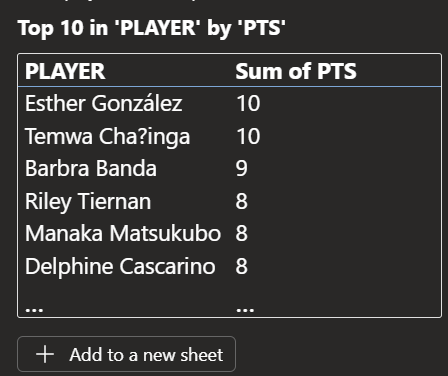Click the Delphine Cascarino player cell
The height and width of the screenshot is (376, 448).
click(x=120, y=266)
